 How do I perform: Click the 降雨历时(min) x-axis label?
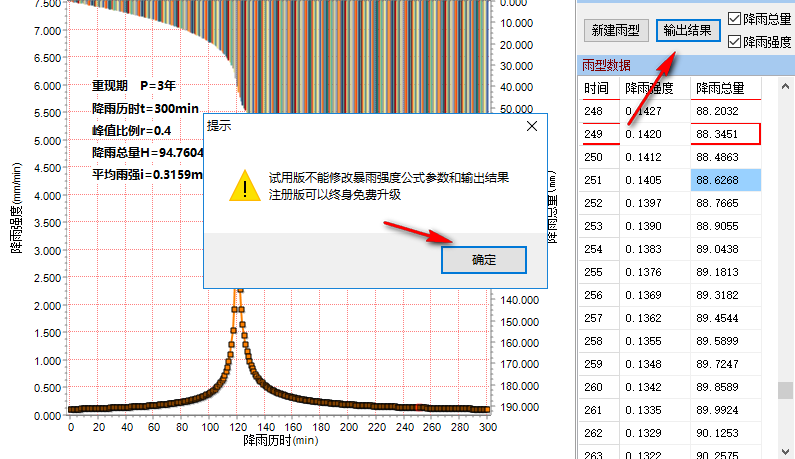tap(280, 440)
